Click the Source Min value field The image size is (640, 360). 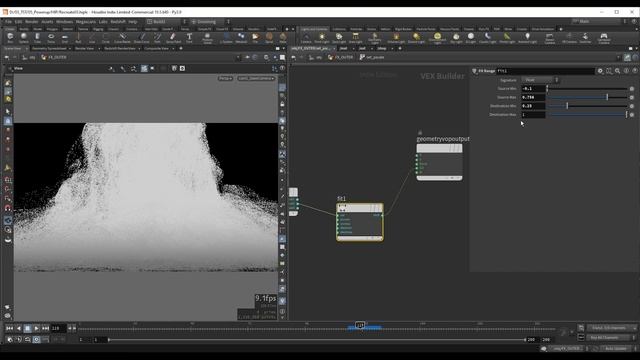pyautogui.click(x=533, y=89)
